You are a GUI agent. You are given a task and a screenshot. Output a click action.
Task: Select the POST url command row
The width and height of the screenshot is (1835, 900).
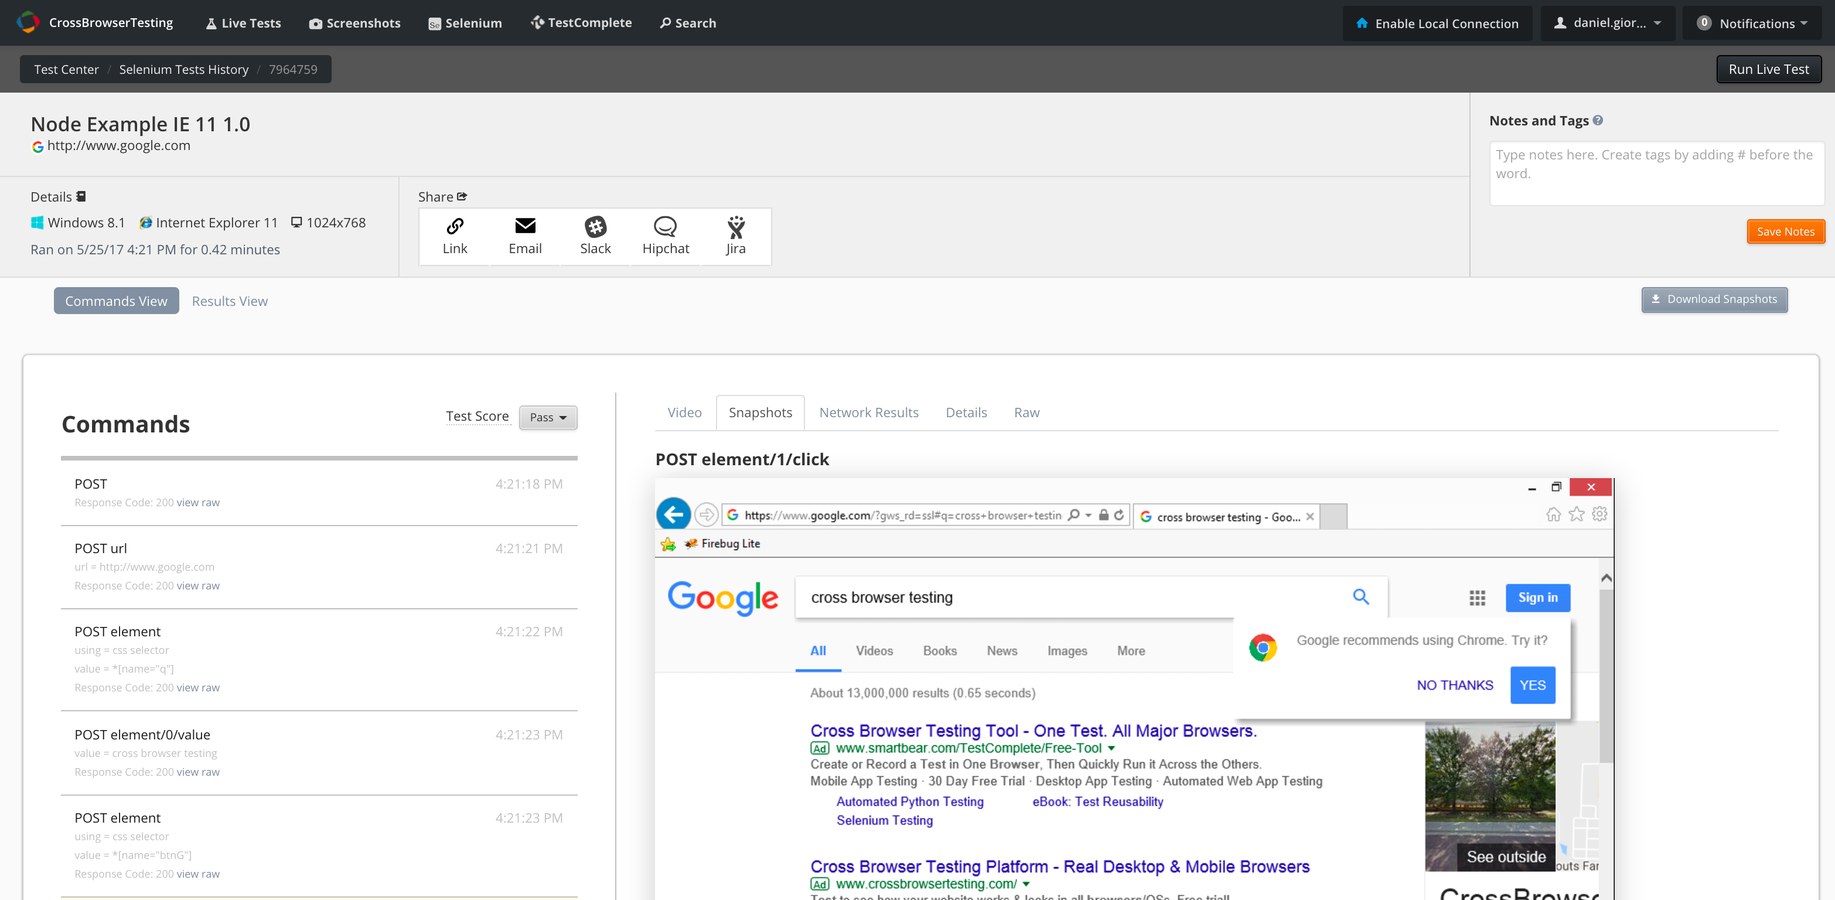(x=319, y=566)
